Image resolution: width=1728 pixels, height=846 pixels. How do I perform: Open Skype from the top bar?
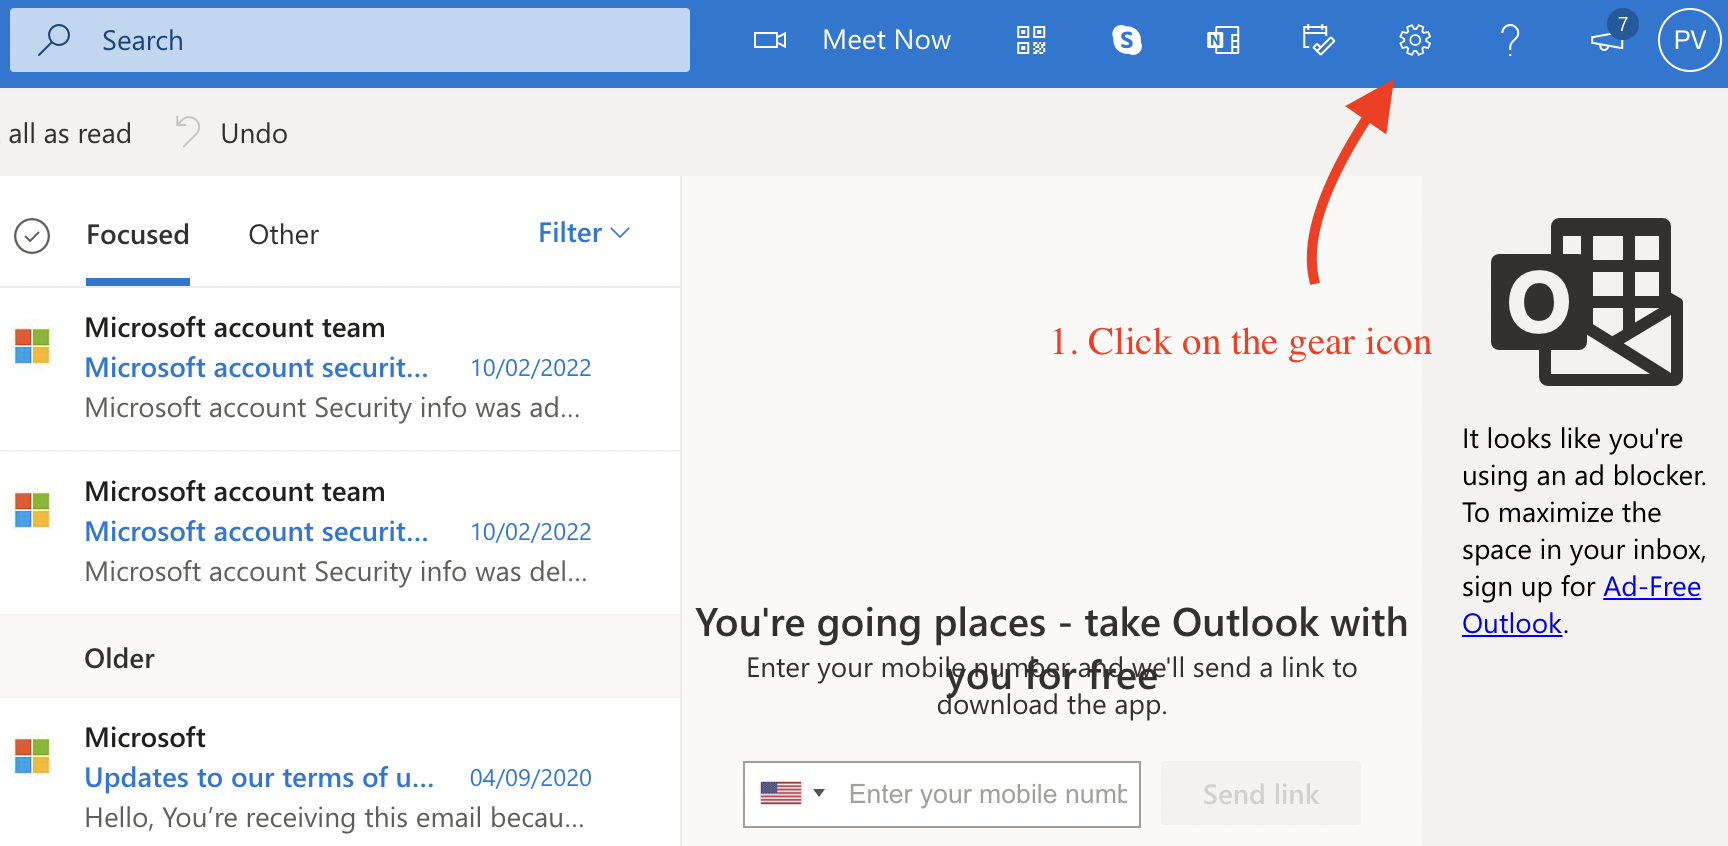pyautogui.click(x=1127, y=41)
